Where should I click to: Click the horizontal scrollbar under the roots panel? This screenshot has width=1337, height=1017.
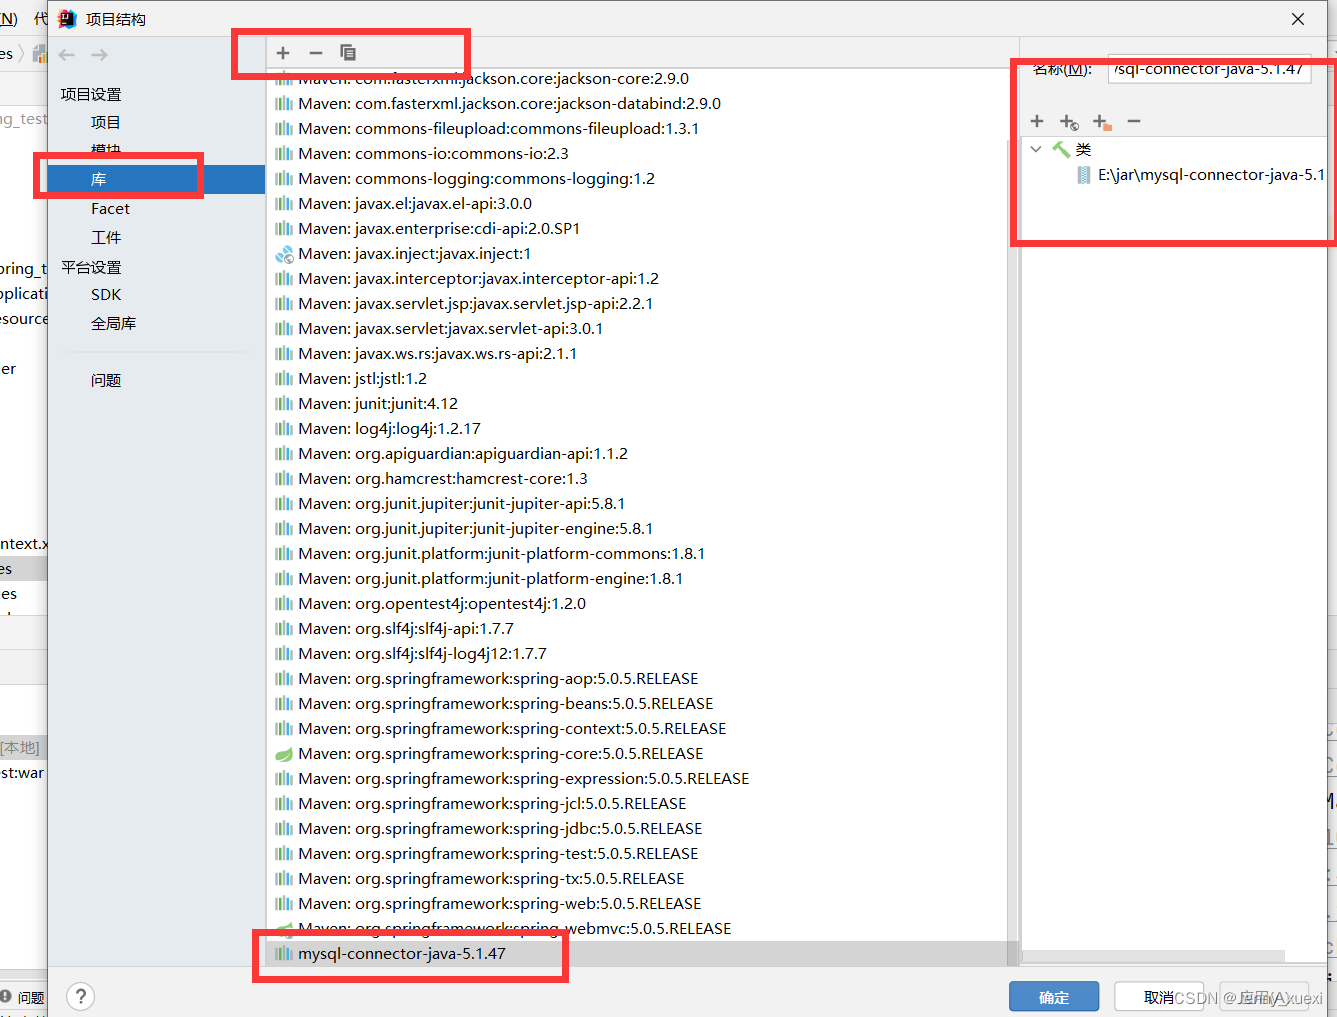pyautogui.click(x=1153, y=957)
